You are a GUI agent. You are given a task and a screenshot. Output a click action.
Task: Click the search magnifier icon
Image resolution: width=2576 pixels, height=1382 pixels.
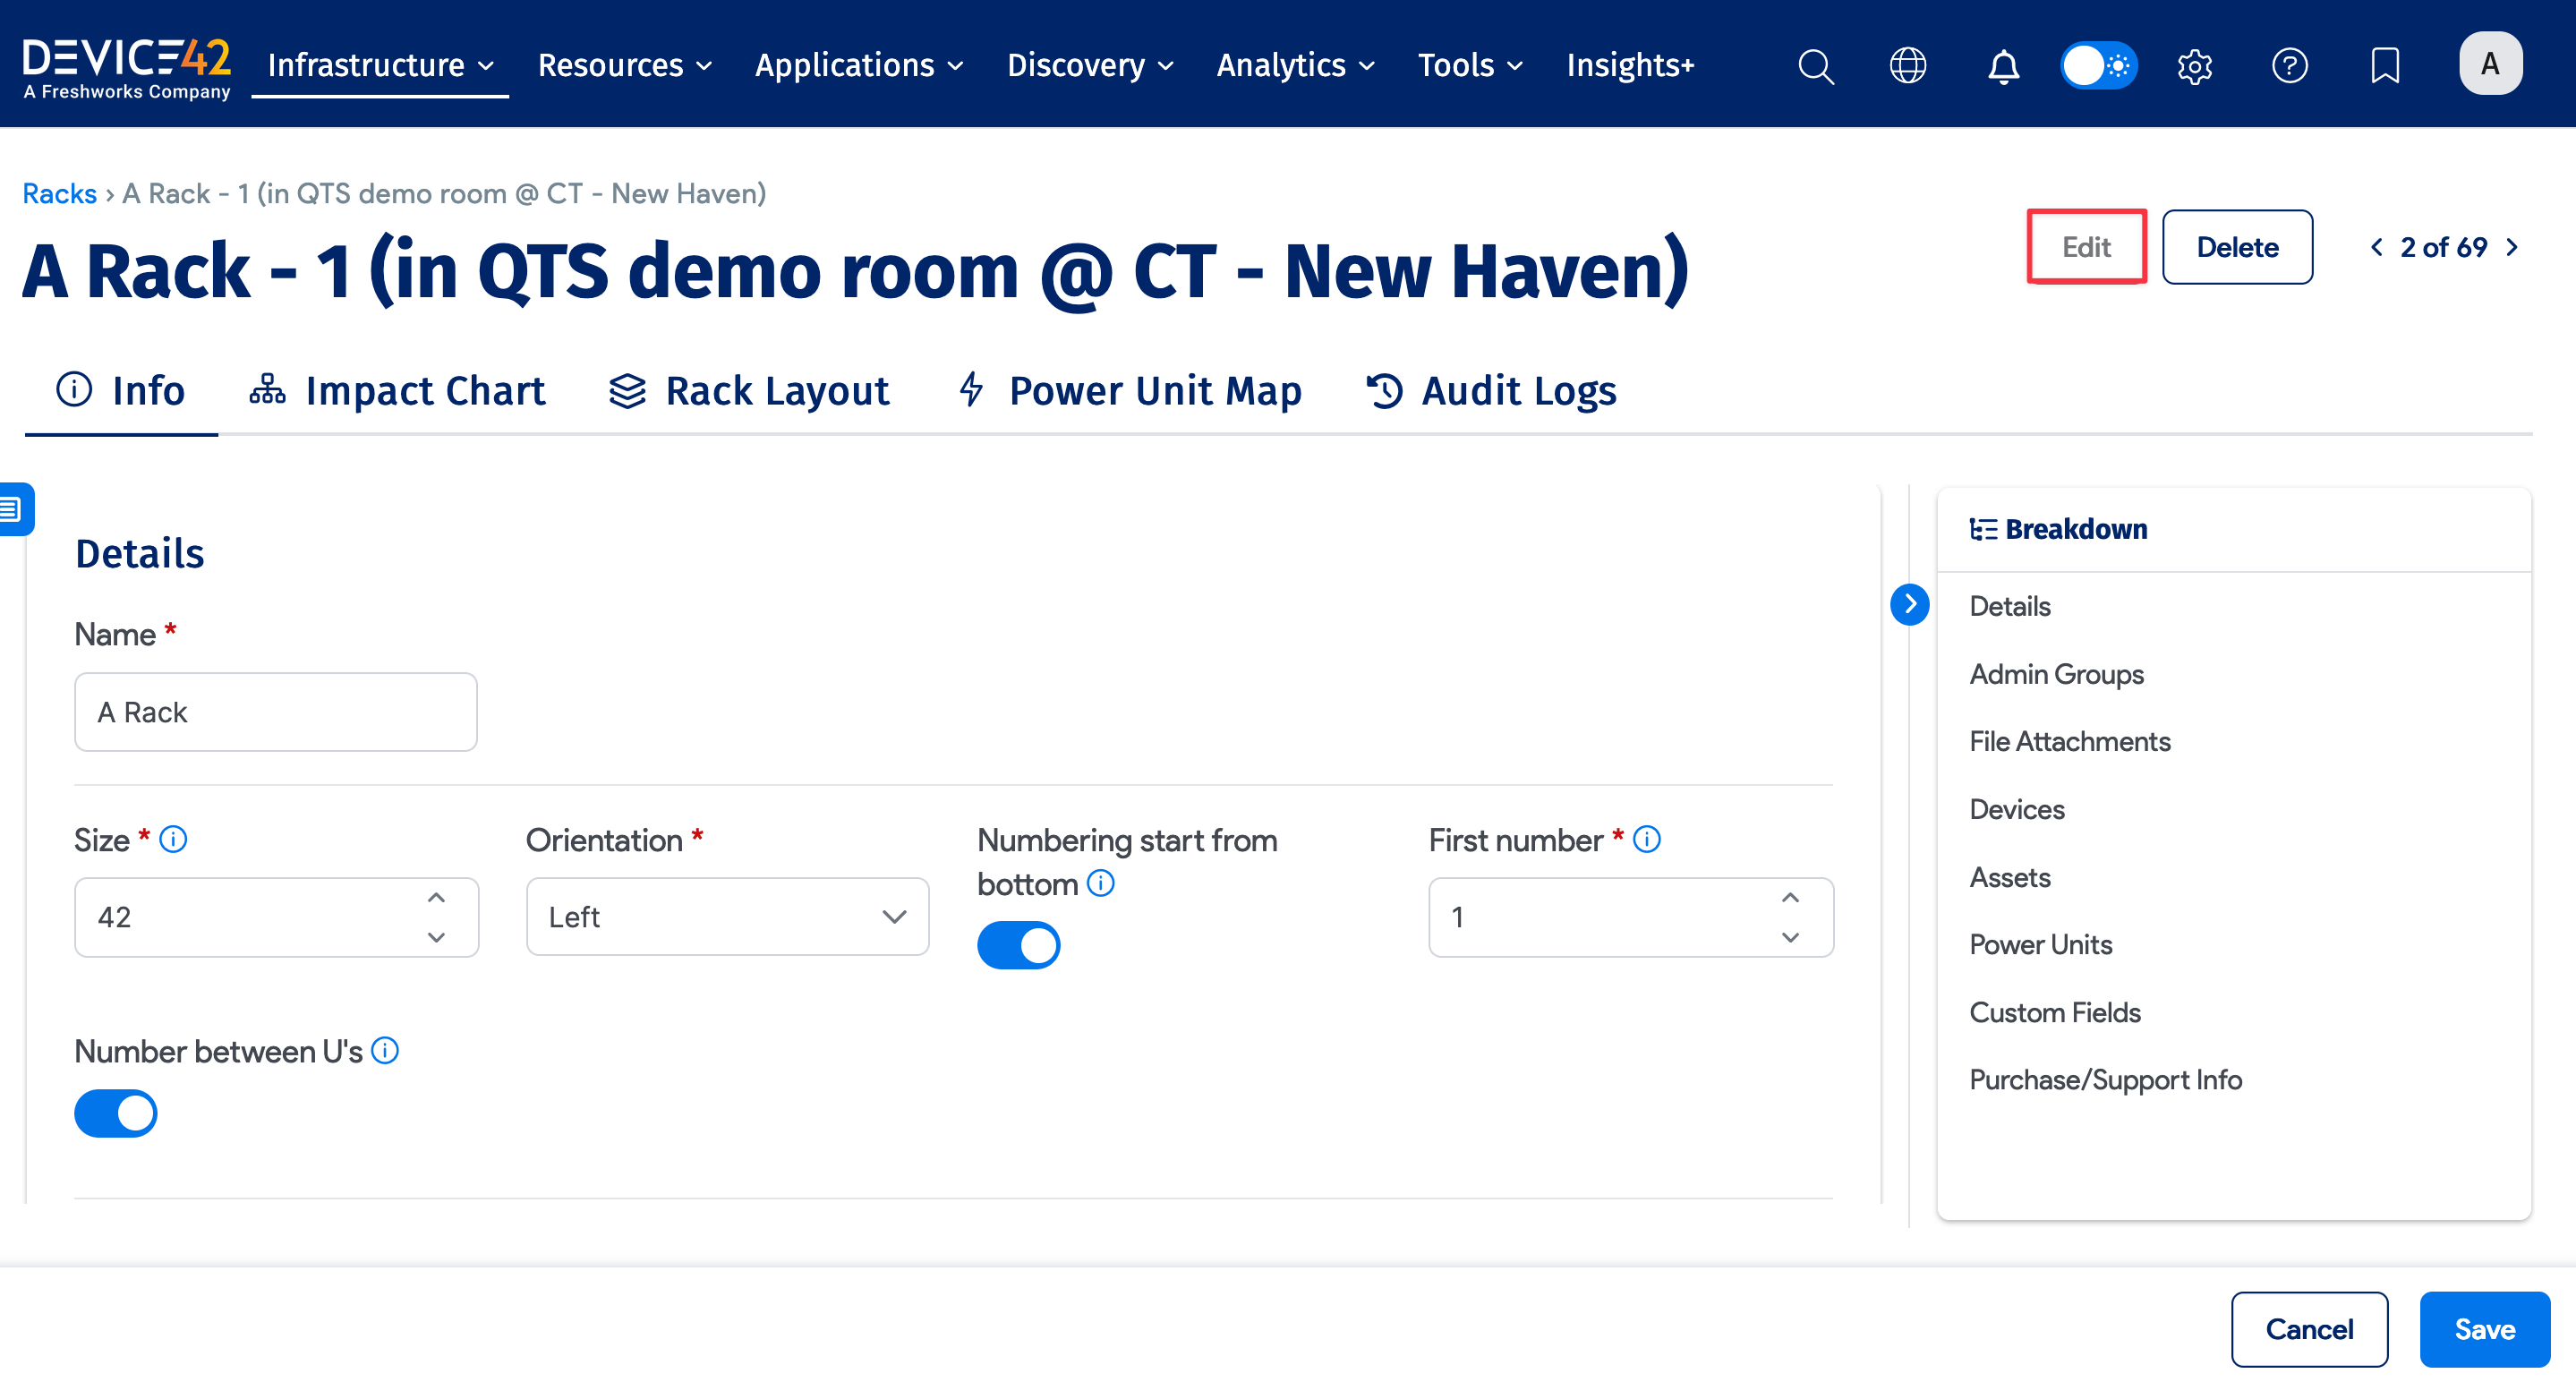pyautogui.click(x=1815, y=66)
